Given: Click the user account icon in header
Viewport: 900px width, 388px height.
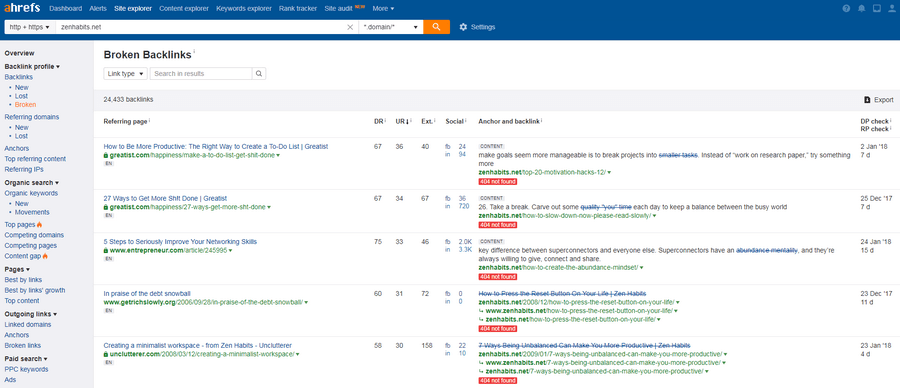Looking at the screenshot, I should 891,9.
